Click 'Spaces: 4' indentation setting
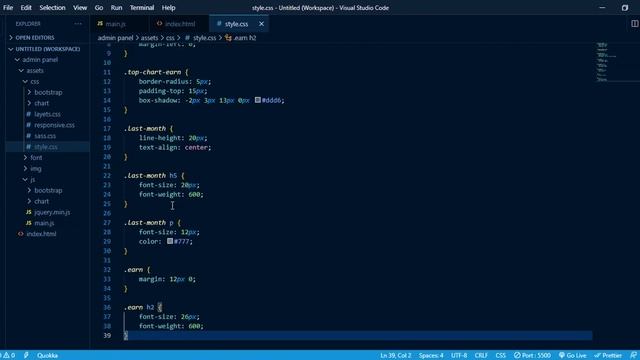The image size is (640, 360). tap(431, 355)
